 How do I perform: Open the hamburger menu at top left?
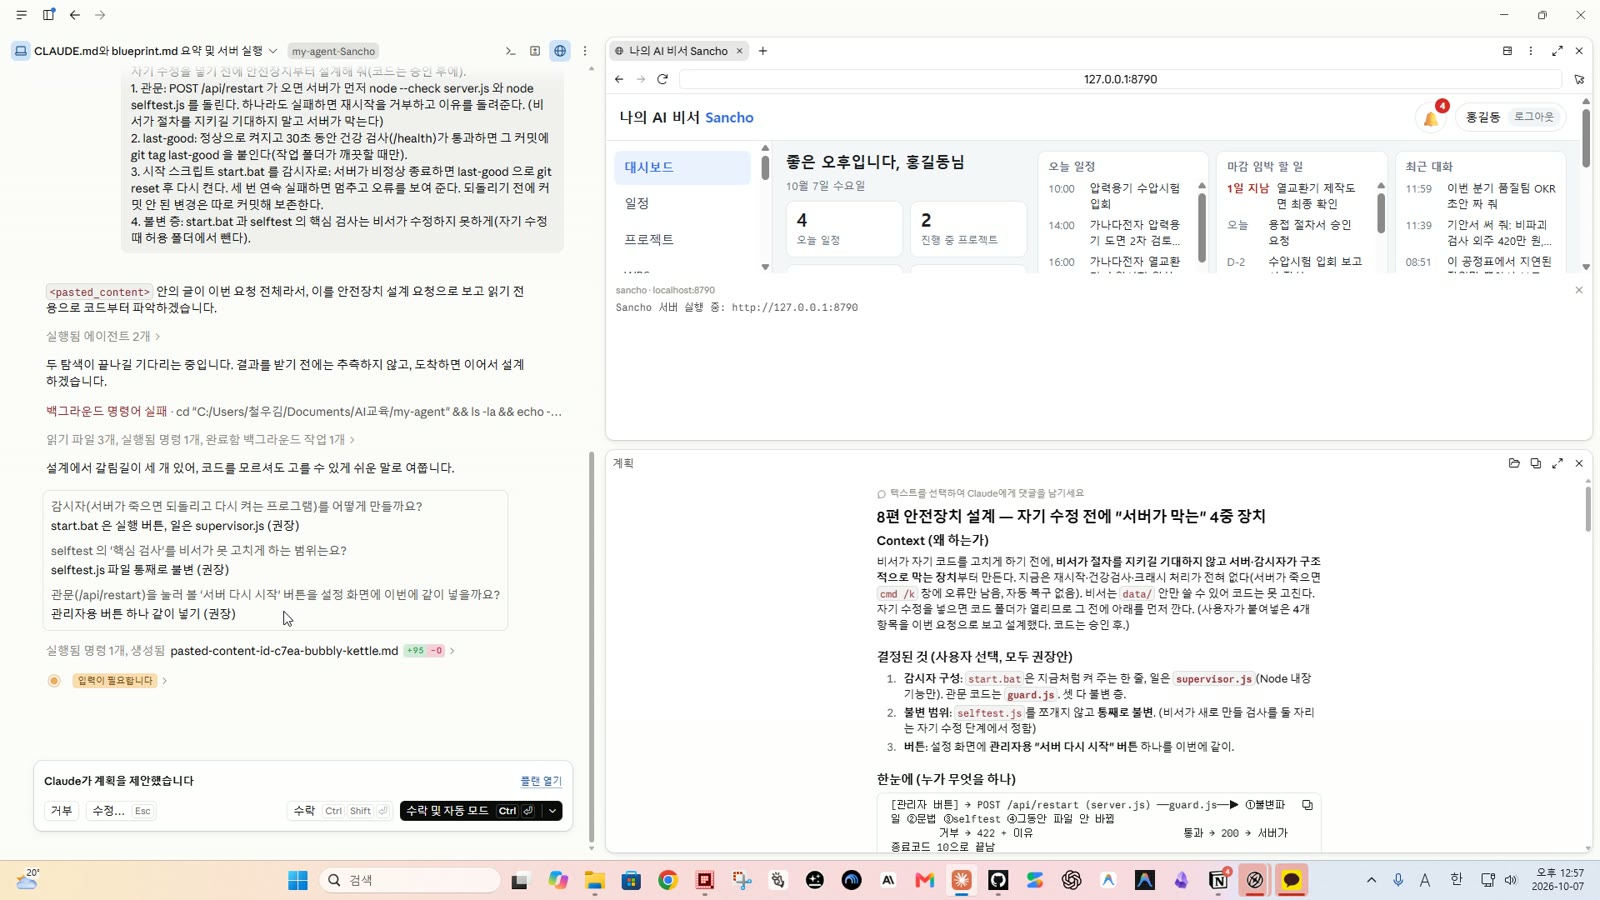(x=21, y=15)
